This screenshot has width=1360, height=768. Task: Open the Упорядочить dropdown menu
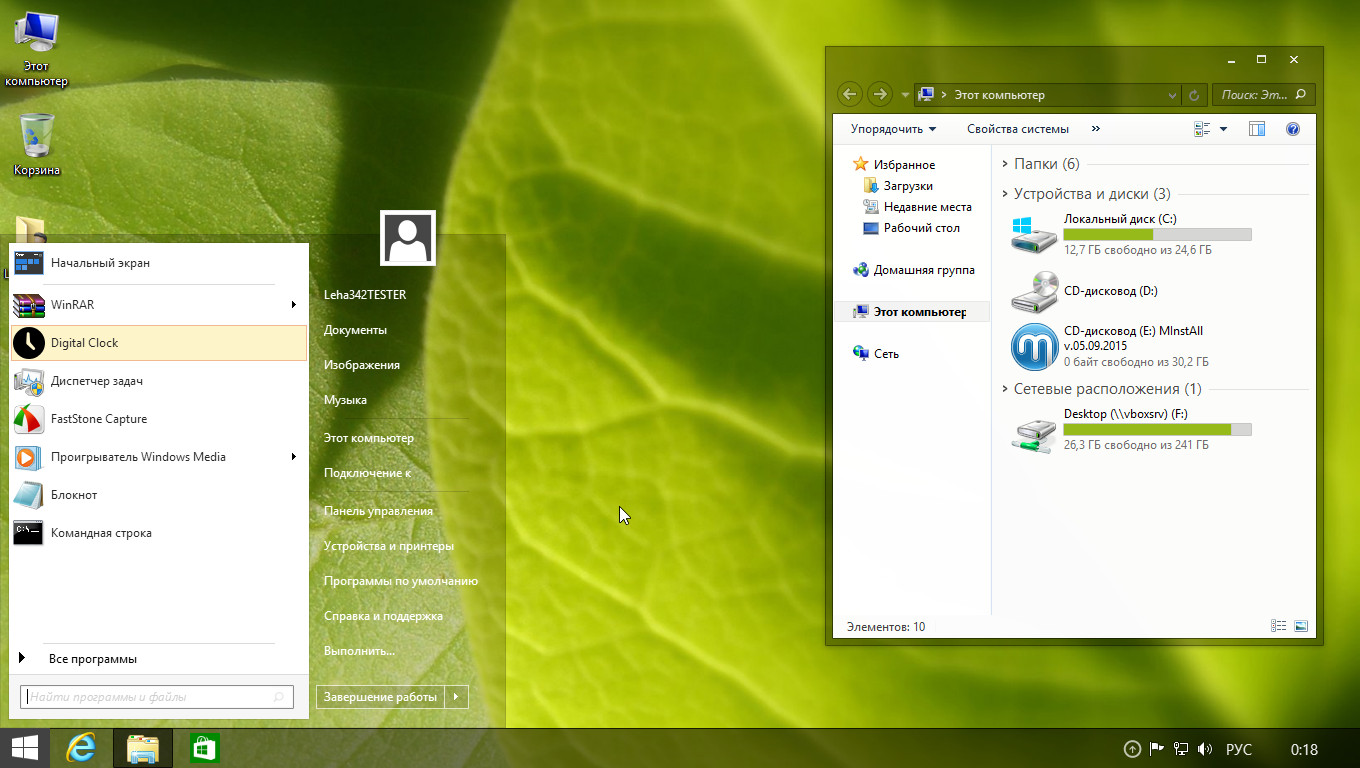point(893,129)
